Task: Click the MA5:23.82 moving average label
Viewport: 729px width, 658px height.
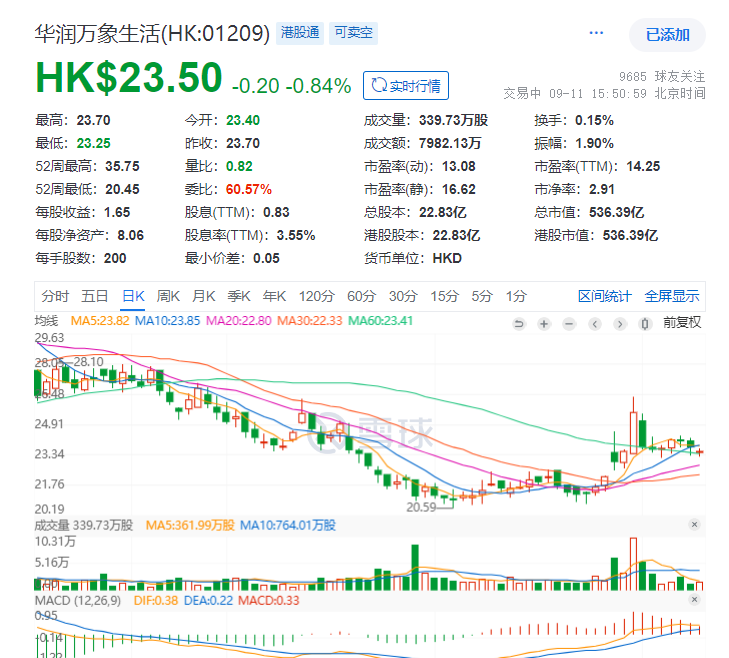Action: [99, 321]
